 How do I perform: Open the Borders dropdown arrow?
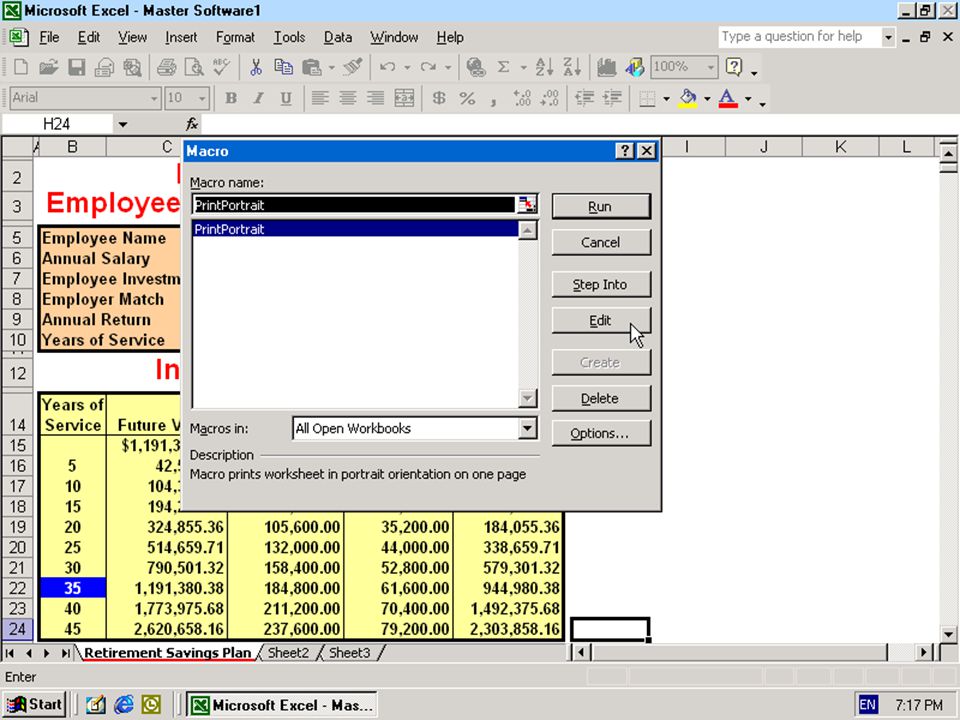coord(666,98)
